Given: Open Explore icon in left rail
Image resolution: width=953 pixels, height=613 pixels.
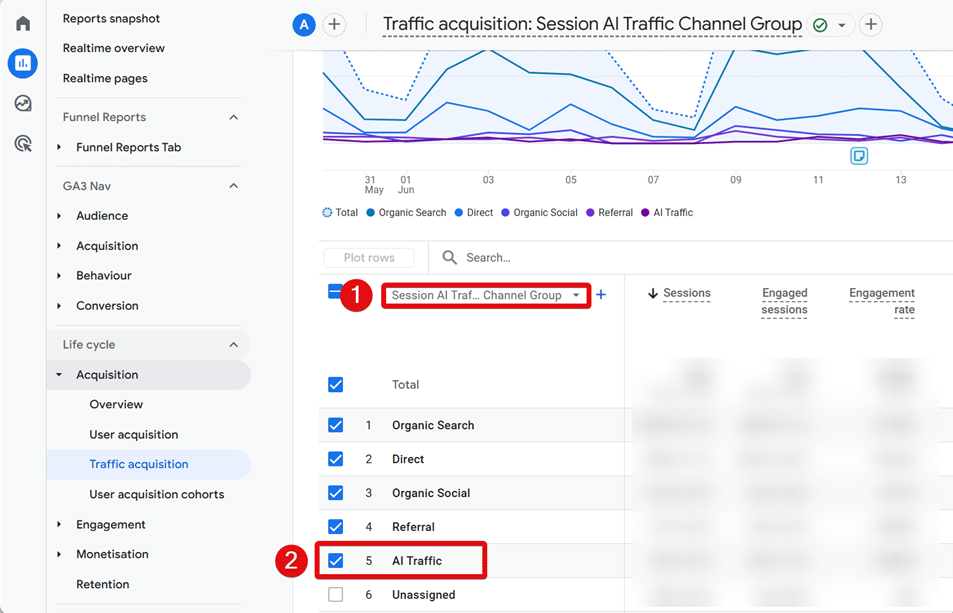Looking at the screenshot, I should click(x=23, y=103).
